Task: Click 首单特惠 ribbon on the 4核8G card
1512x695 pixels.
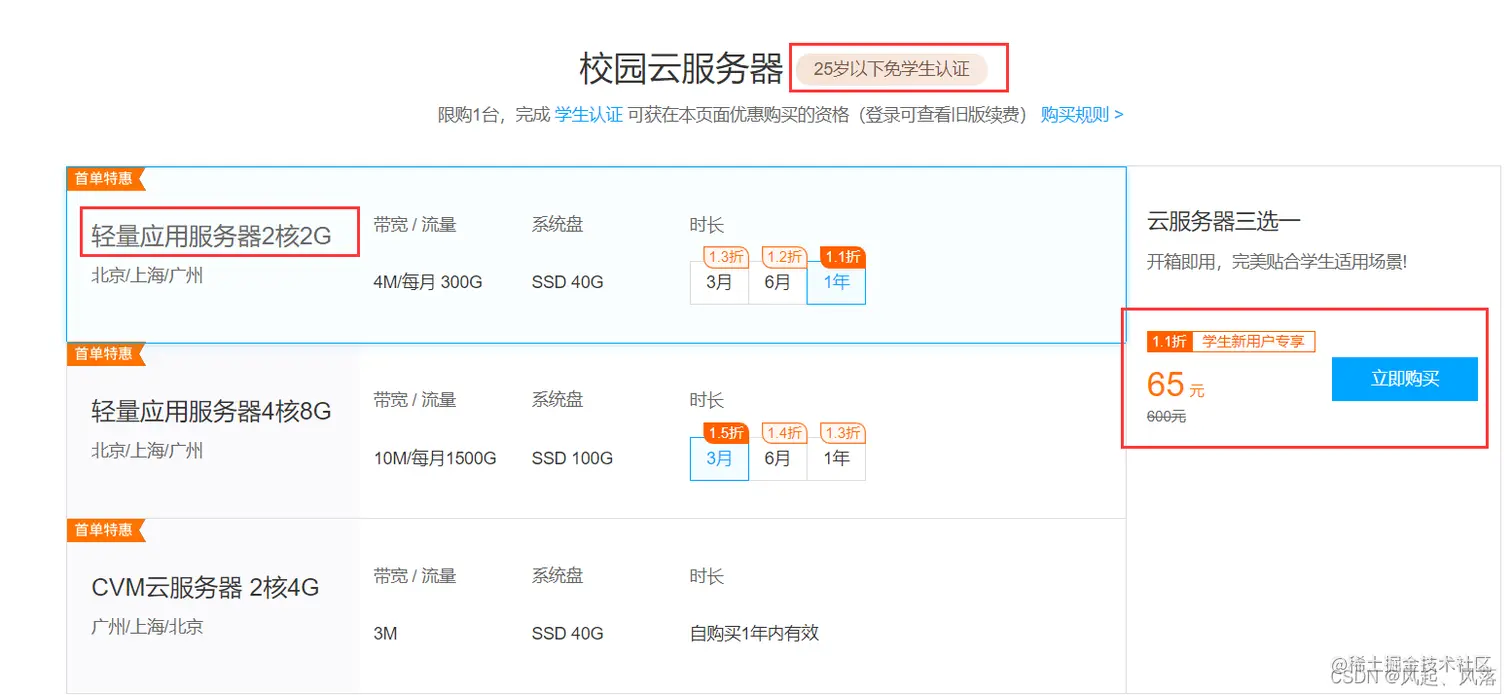Action: click(106, 353)
